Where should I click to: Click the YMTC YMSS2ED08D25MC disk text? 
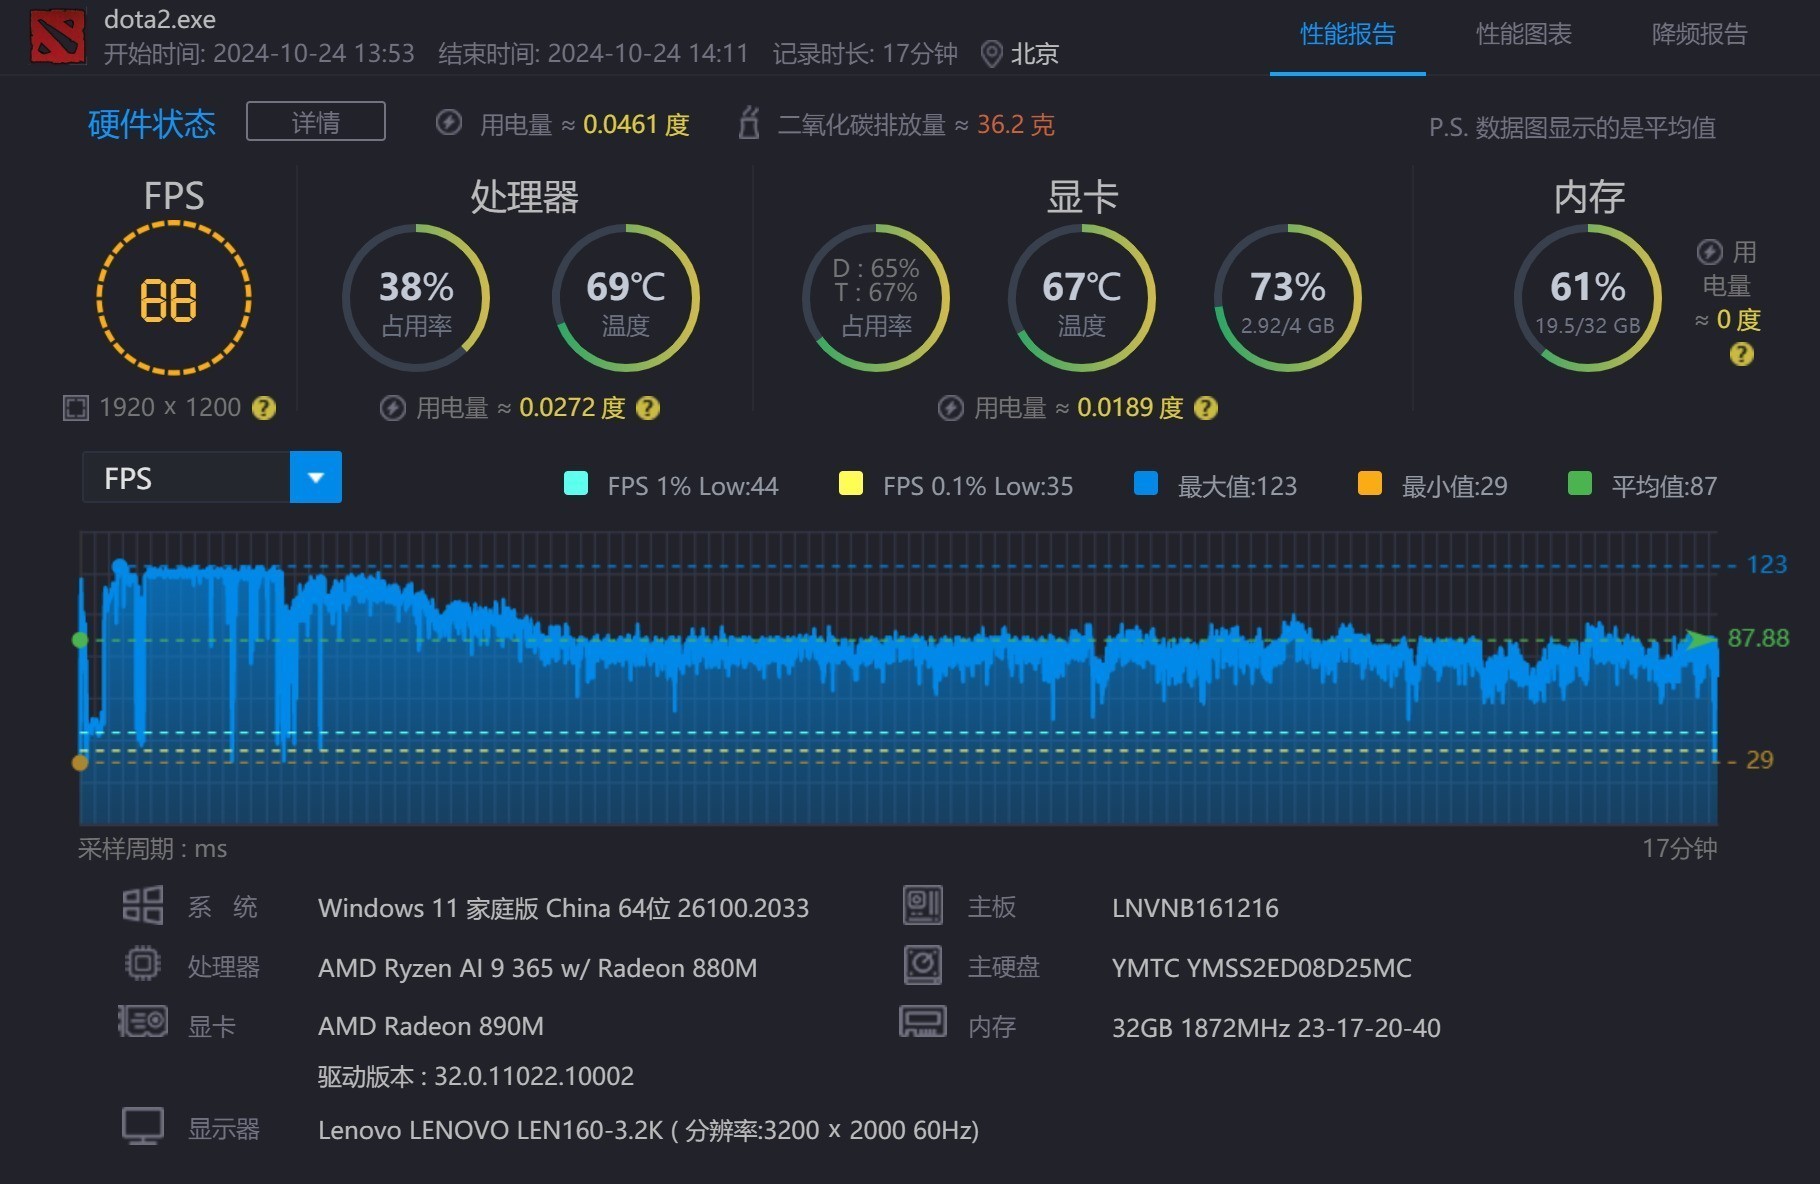(x=1262, y=968)
